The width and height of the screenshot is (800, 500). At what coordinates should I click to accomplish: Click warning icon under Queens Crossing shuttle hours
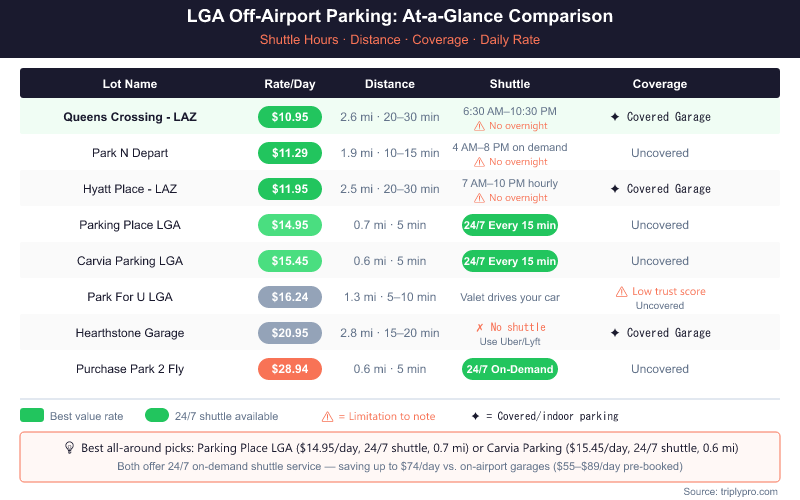[x=479, y=126]
